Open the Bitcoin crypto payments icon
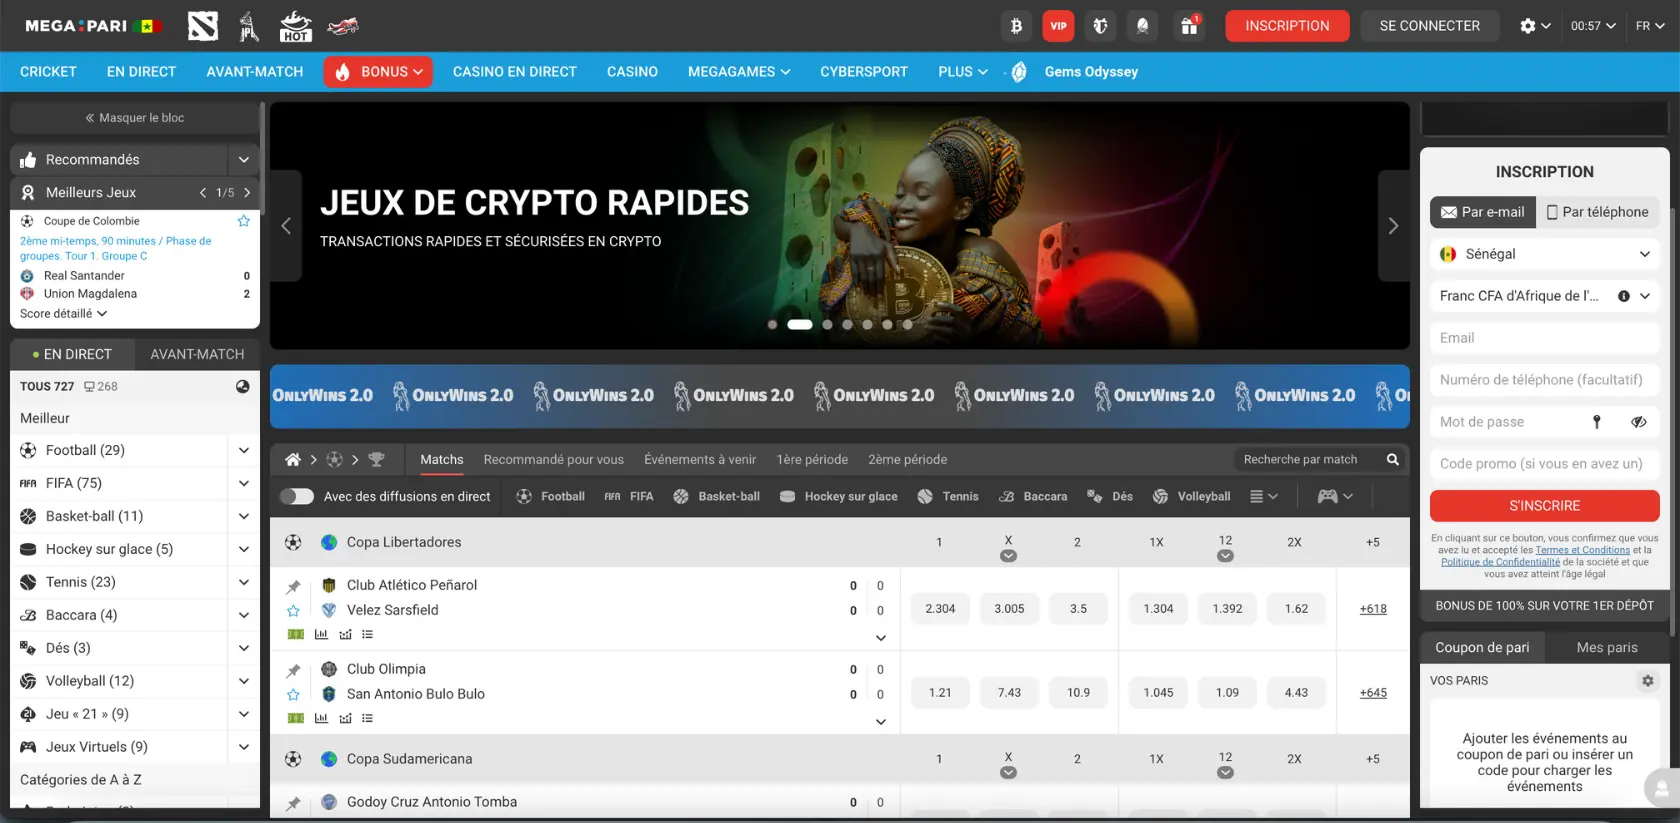This screenshot has height=823, width=1680. [x=1016, y=26]
